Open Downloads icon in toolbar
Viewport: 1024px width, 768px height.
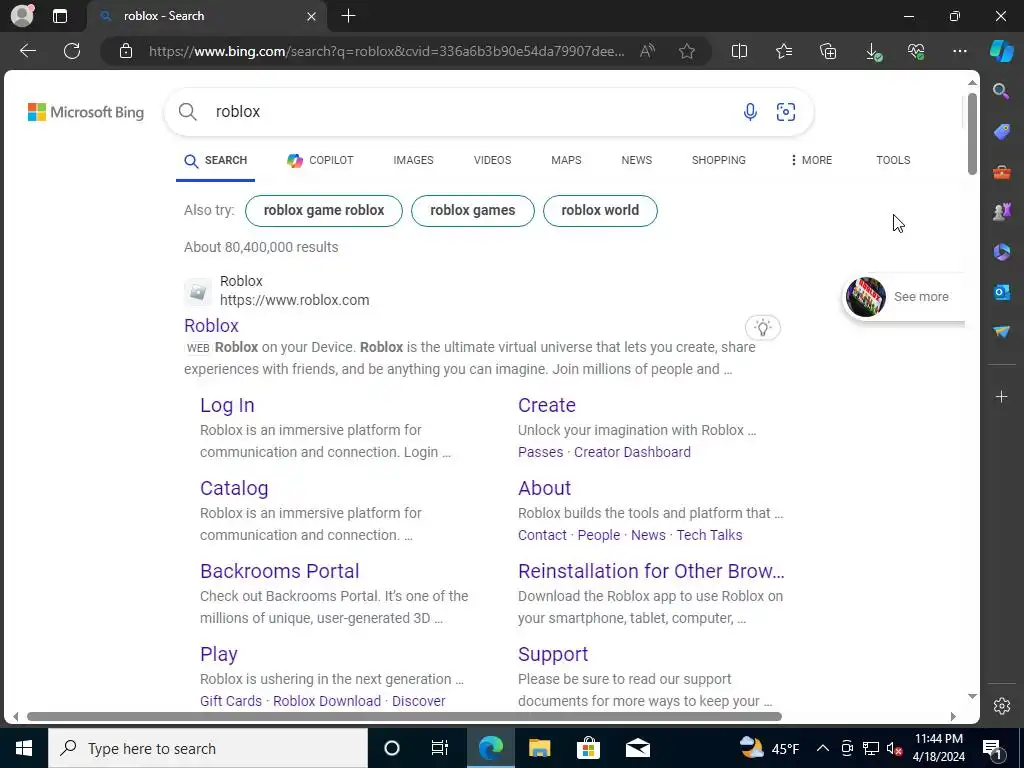(873, 52)
